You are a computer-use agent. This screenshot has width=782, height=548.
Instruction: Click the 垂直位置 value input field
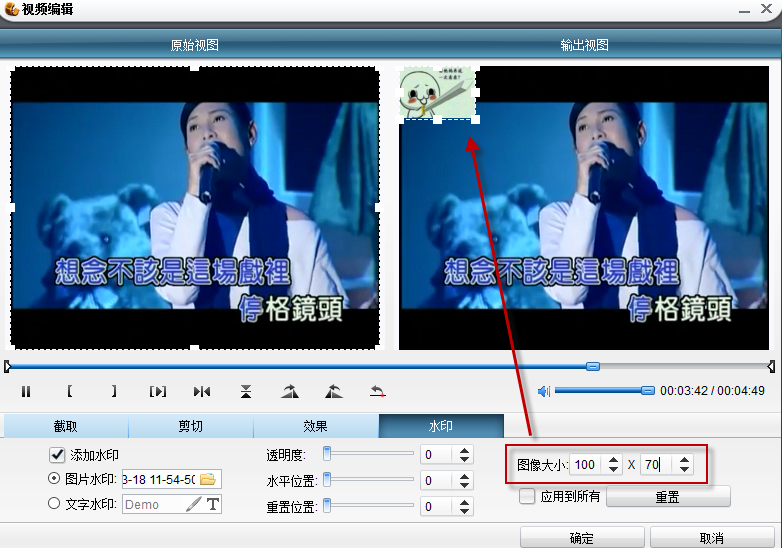(x=438, y=507)
